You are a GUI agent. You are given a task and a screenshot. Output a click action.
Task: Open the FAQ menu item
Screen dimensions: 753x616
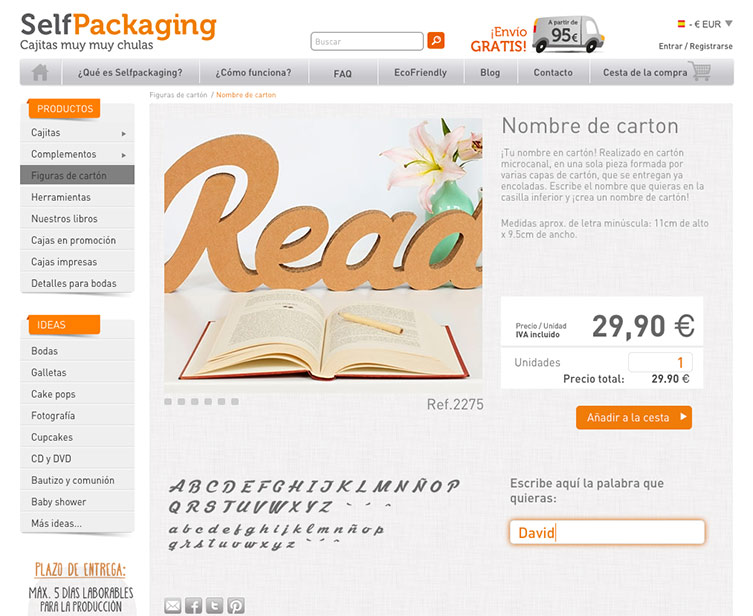click(343, 73)
